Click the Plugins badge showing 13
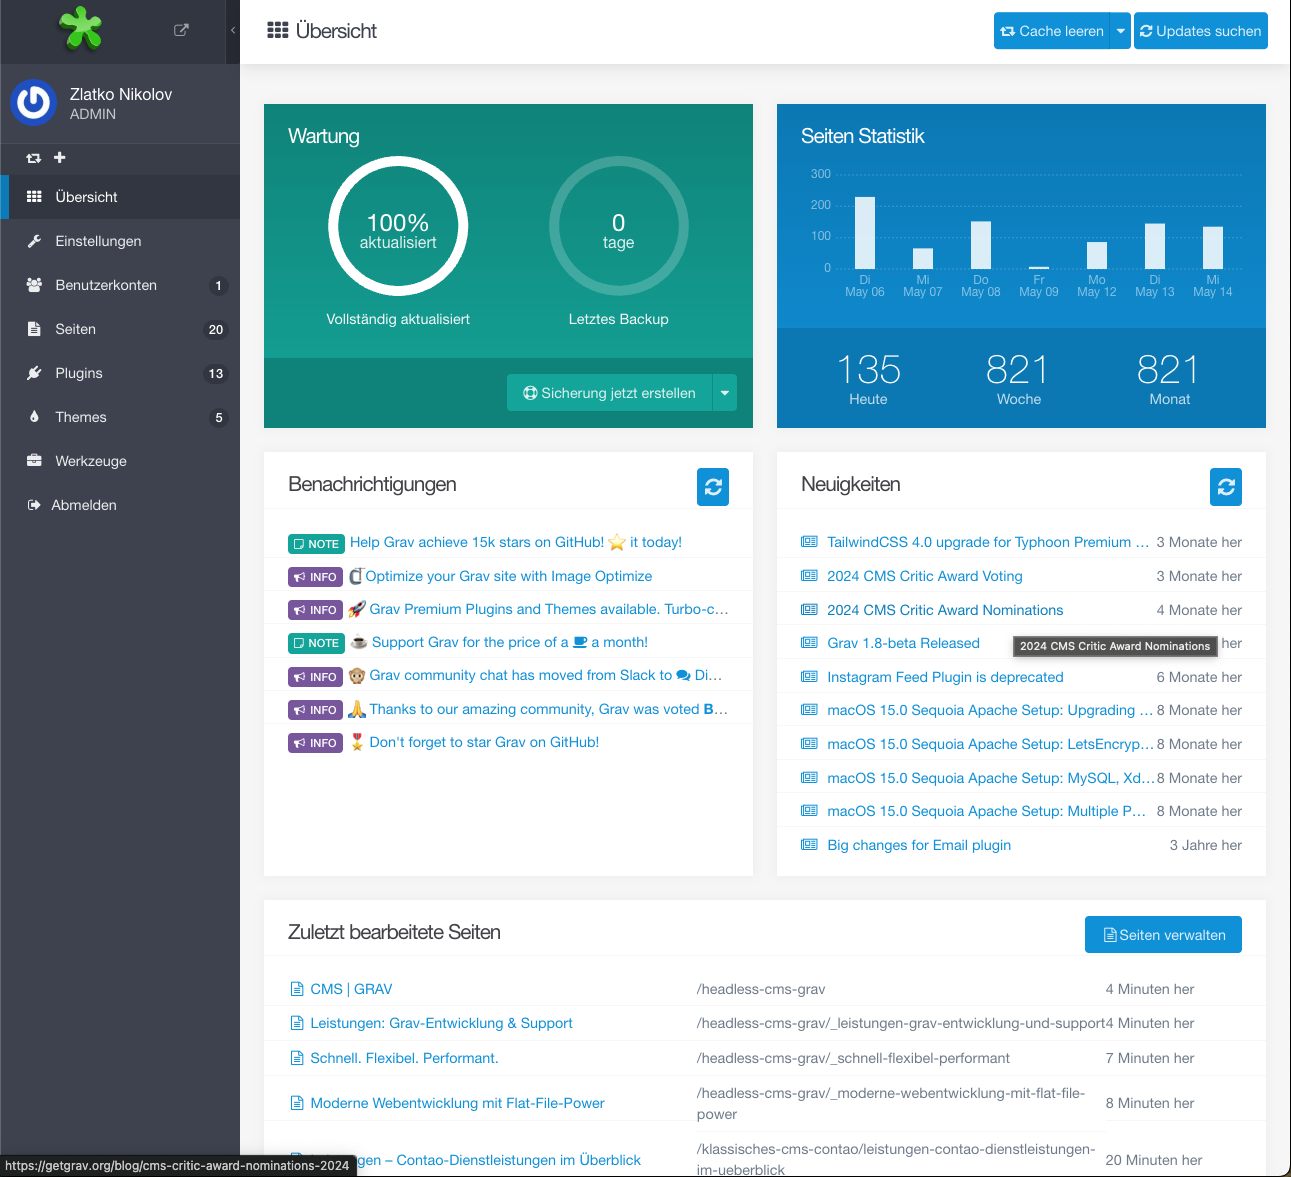The image size is (1291, 1177). pos(216,374)
